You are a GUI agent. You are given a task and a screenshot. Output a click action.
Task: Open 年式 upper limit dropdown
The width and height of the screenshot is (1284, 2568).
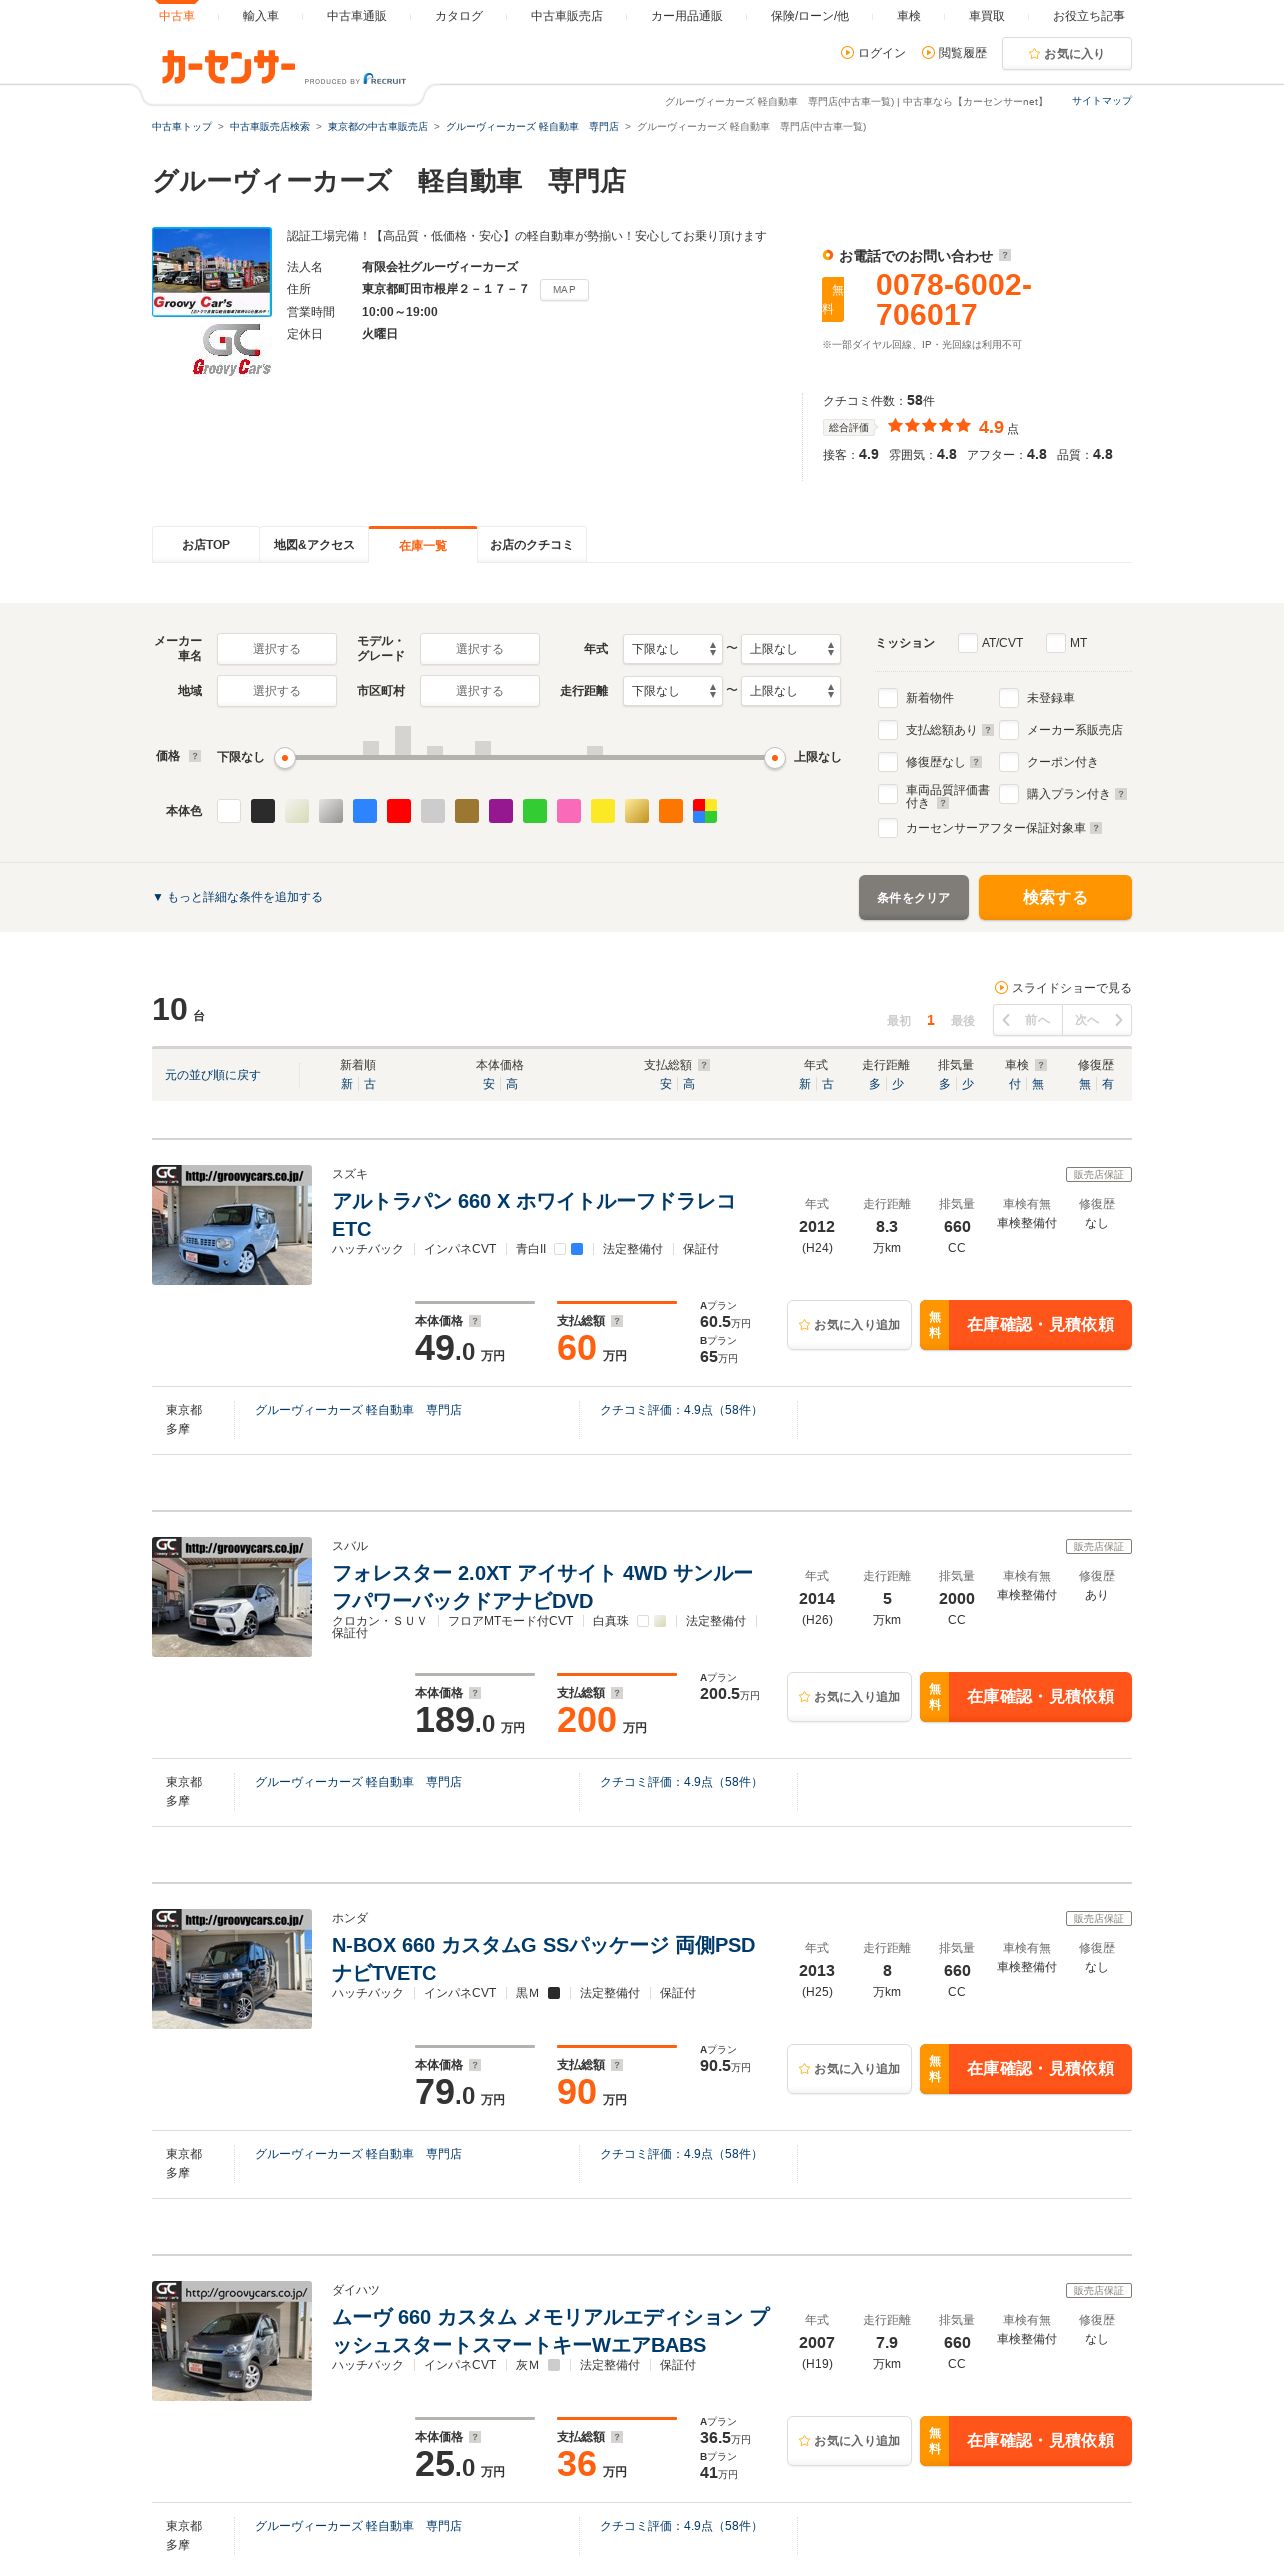click(790, 649)
